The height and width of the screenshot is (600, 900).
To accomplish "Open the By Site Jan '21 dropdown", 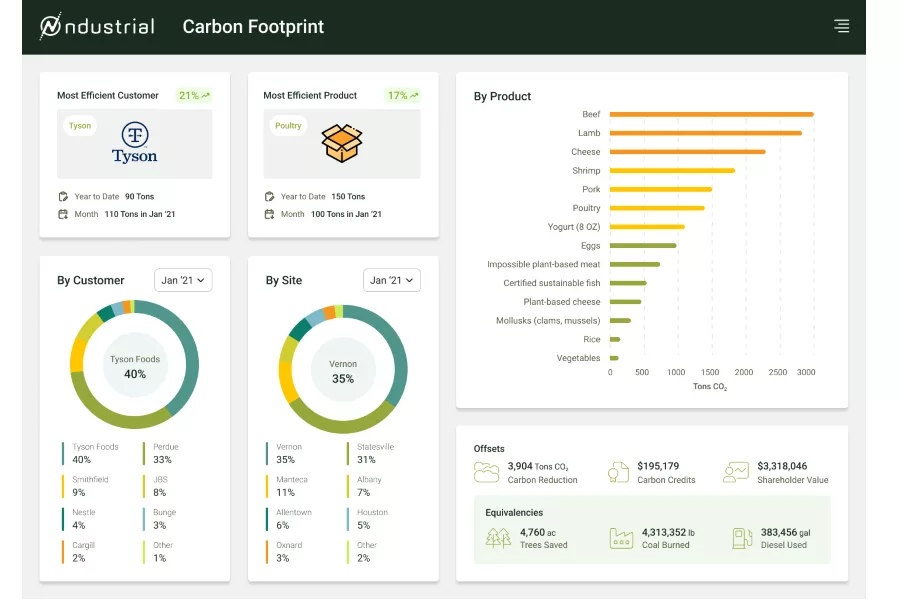I will [x=391, y=280].
